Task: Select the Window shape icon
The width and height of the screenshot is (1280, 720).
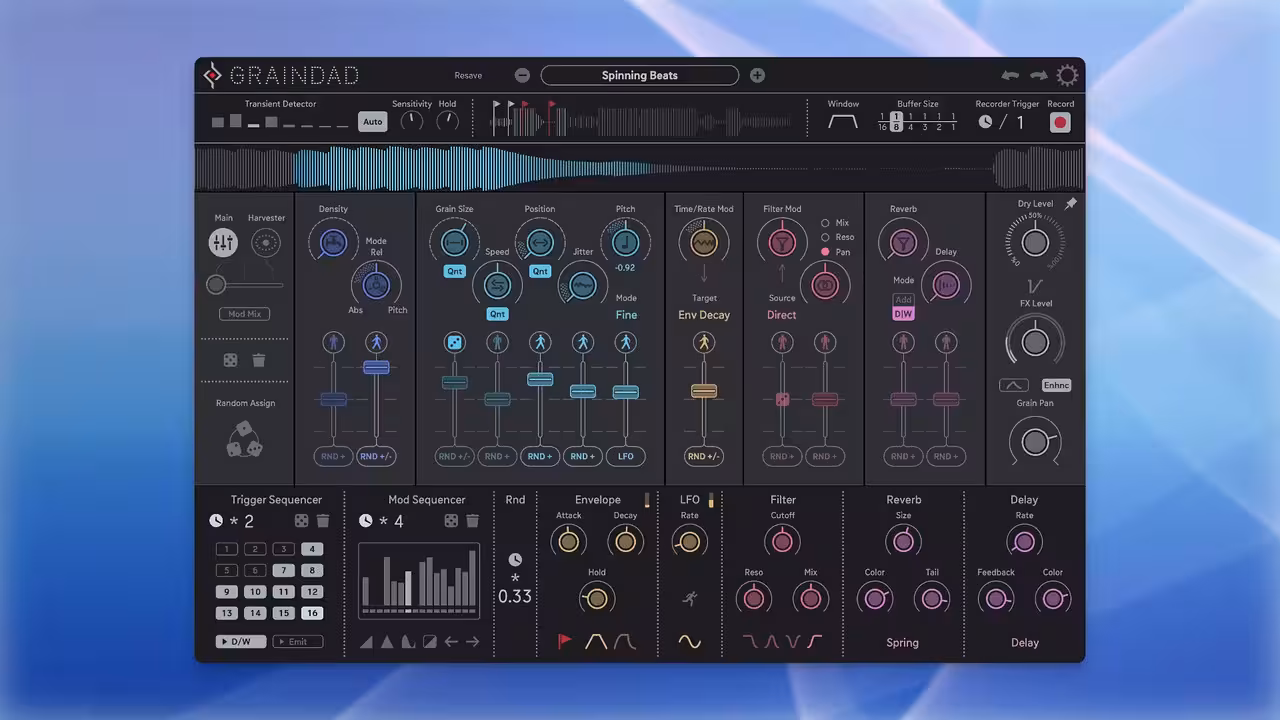Action: [843, 122]
